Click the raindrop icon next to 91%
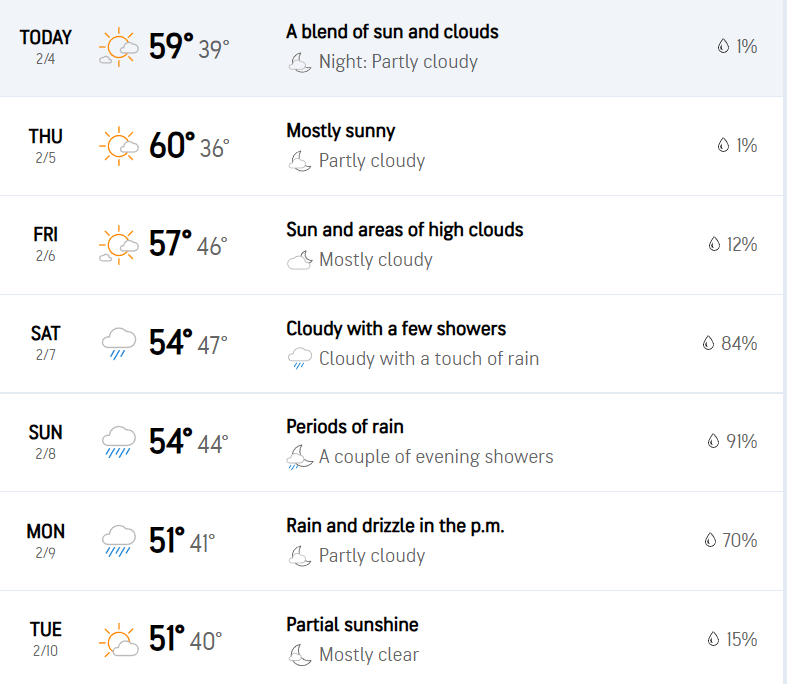Screen dimensions: 787x684 pos(713,441)
